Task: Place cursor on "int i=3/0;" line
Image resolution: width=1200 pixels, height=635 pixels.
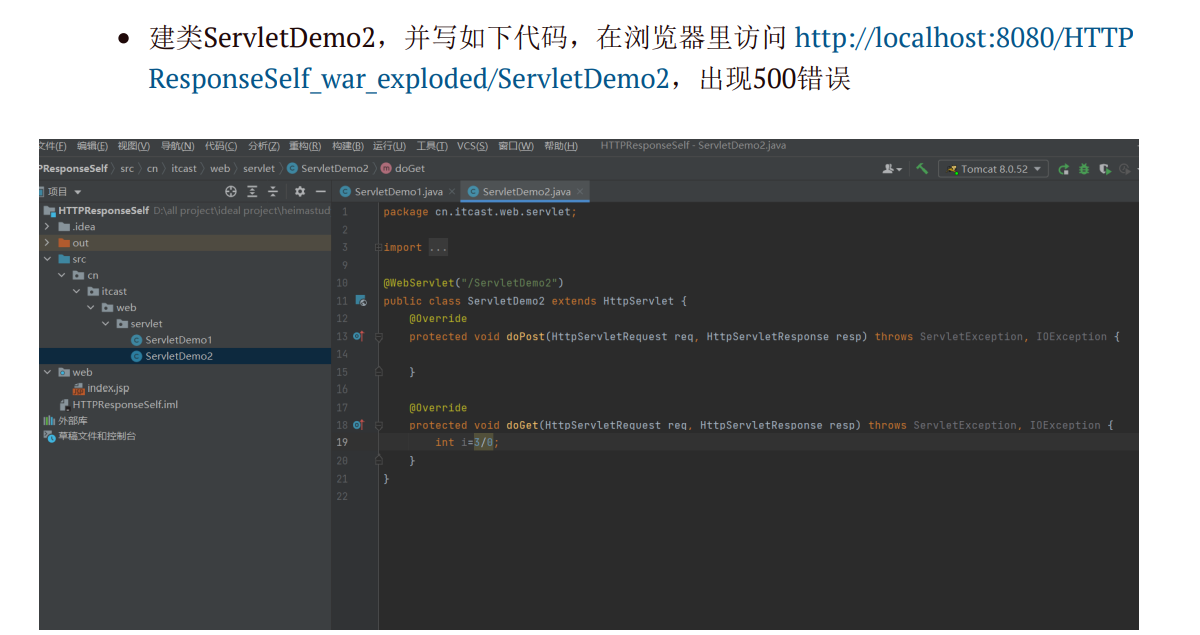Action: pos(466,443)
